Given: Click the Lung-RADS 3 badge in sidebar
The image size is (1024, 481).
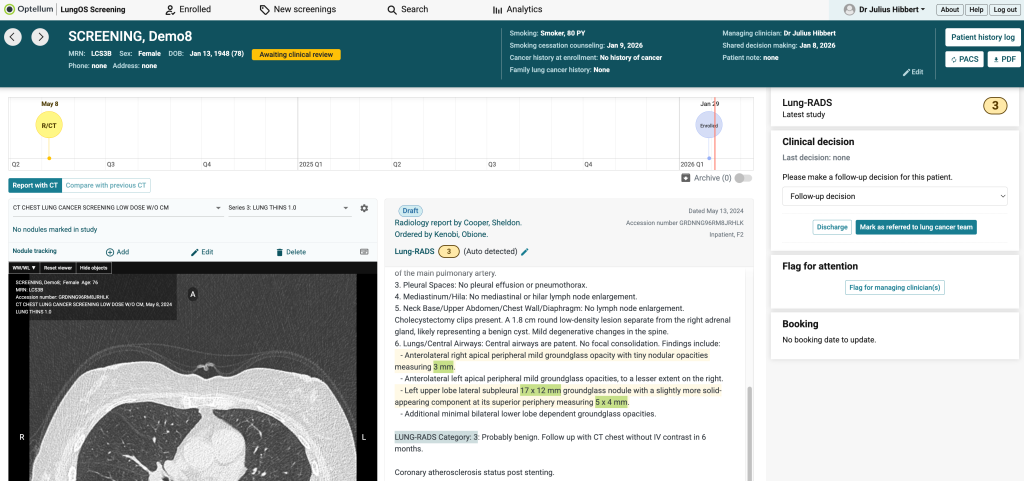Looking at the screenshot, I should [995, 106].
